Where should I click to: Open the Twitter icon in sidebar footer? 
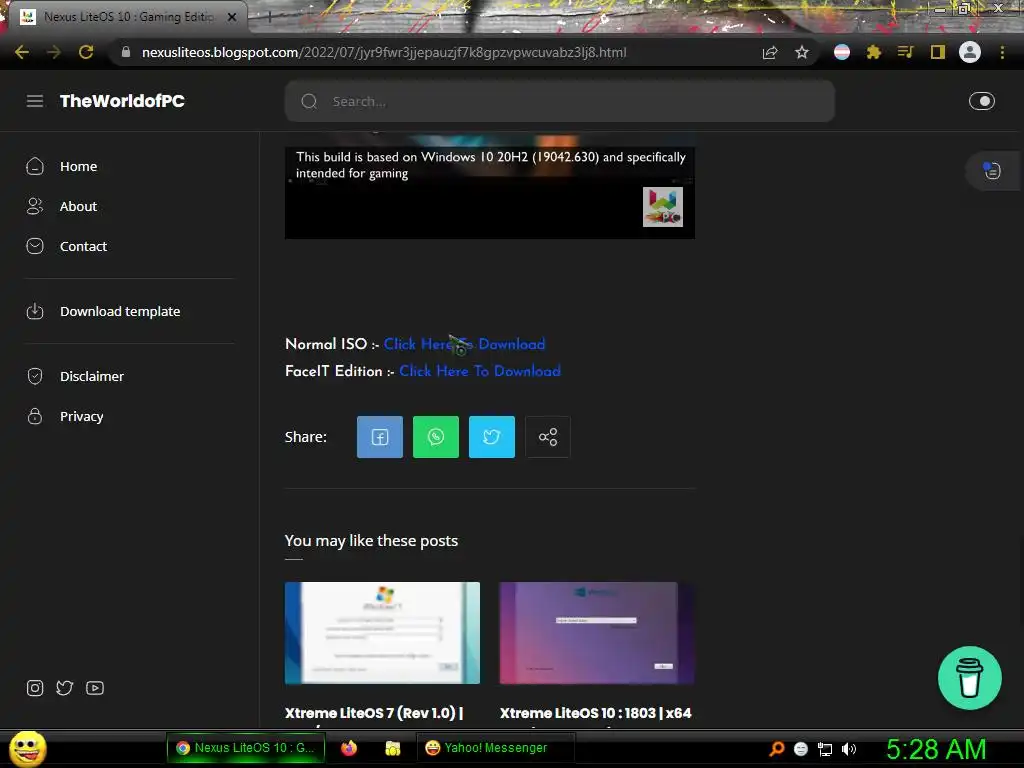(x=65, y=688)
